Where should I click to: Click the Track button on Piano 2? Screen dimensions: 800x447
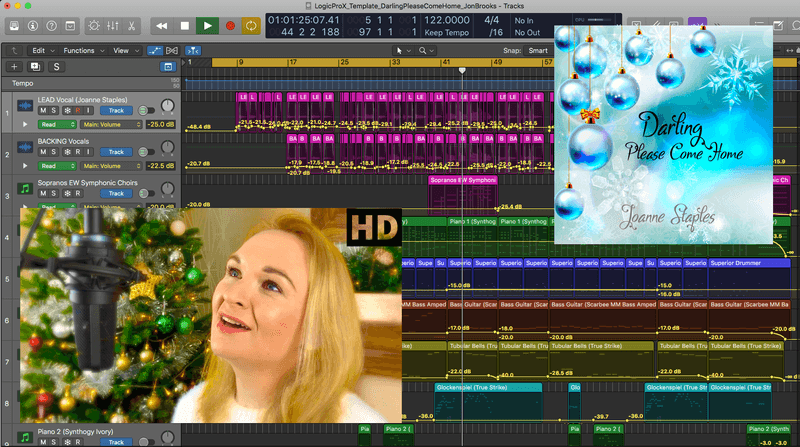pyautogui.click(x=116, y=442)
